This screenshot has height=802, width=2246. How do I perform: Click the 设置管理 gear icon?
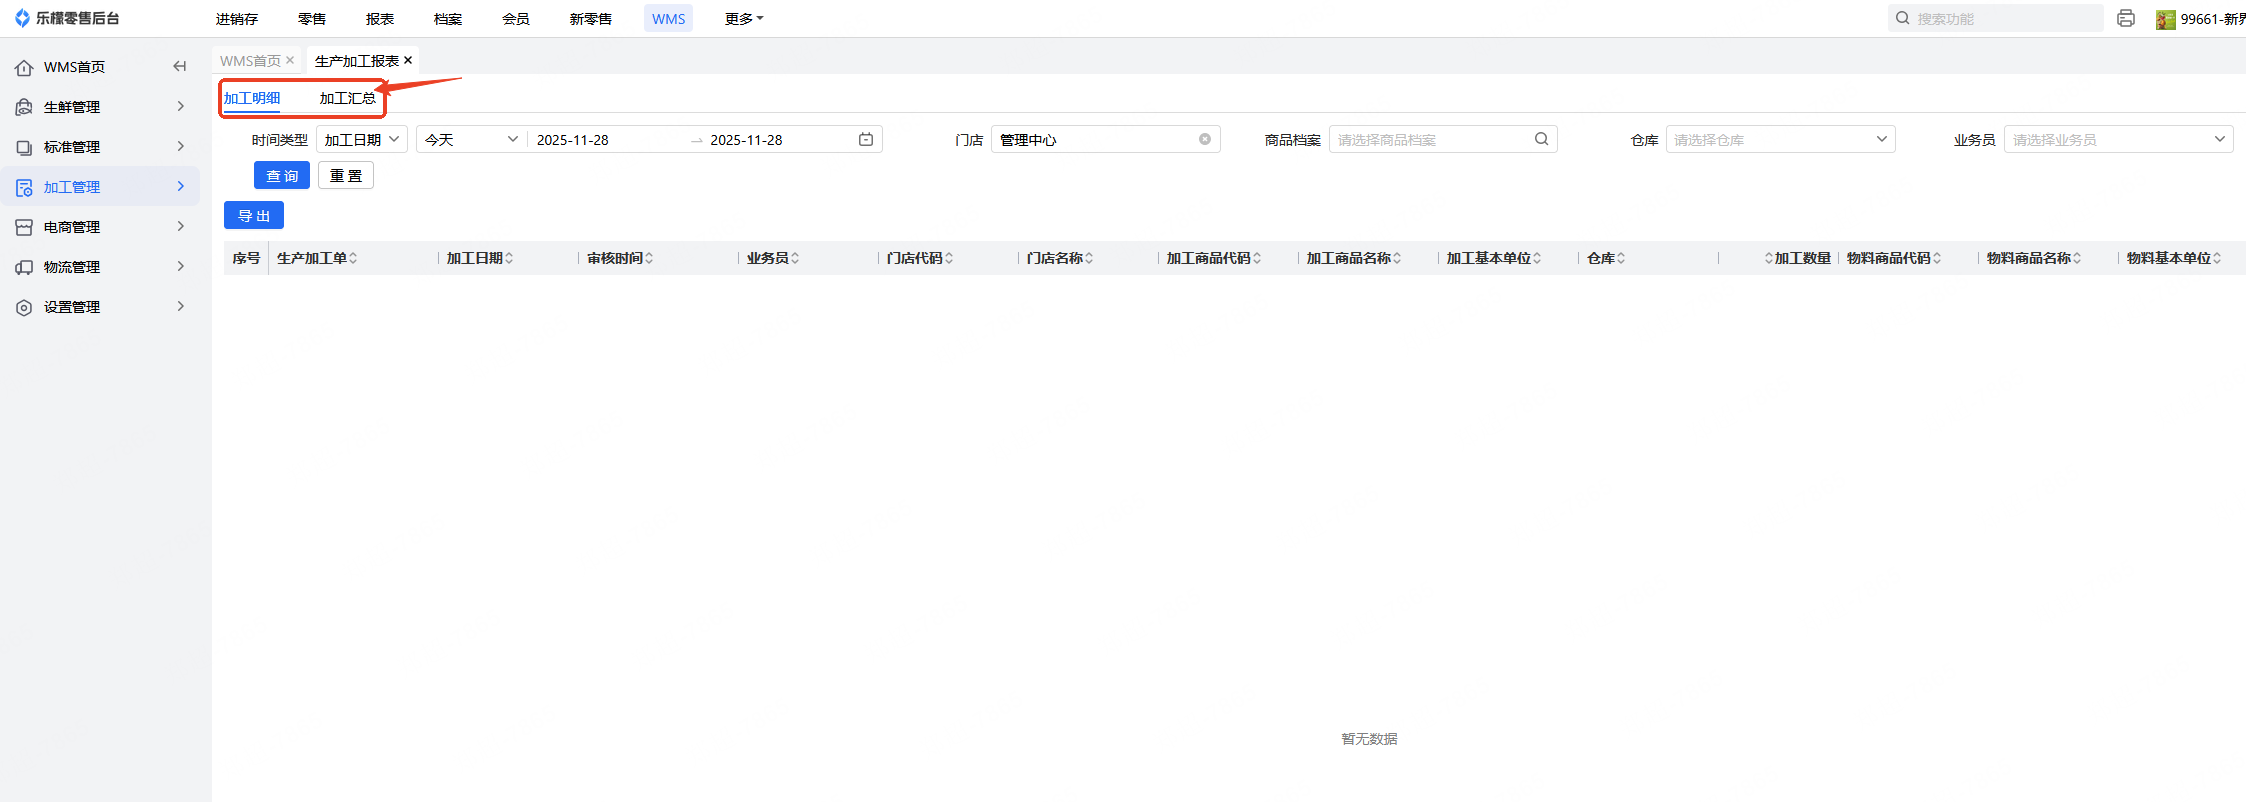[x=24, y=307]
